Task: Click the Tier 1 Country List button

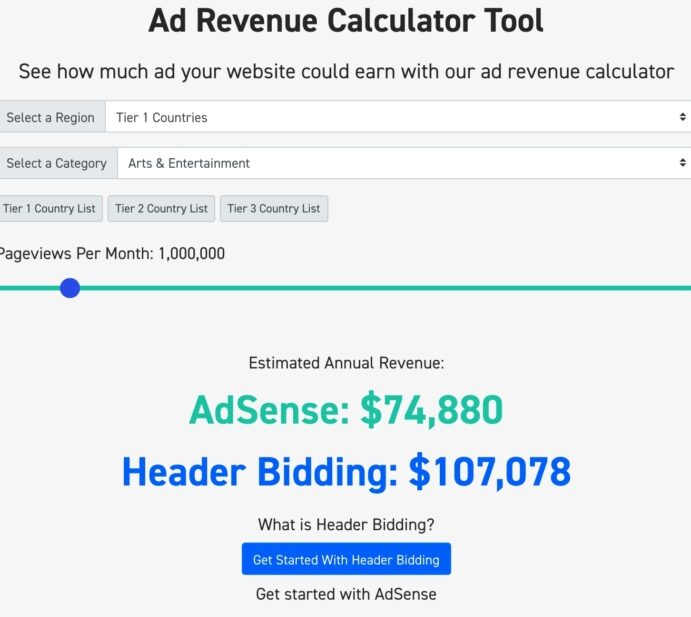Action: 49,209
